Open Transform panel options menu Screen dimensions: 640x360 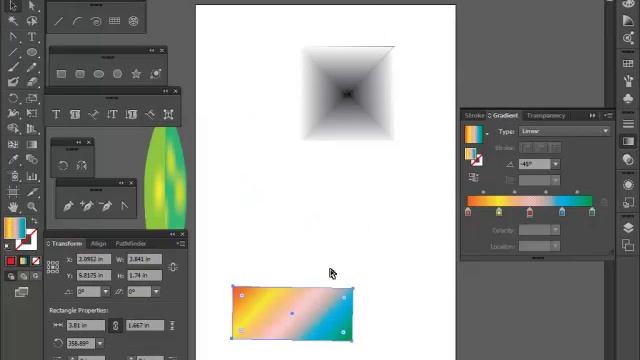(181, 244)
